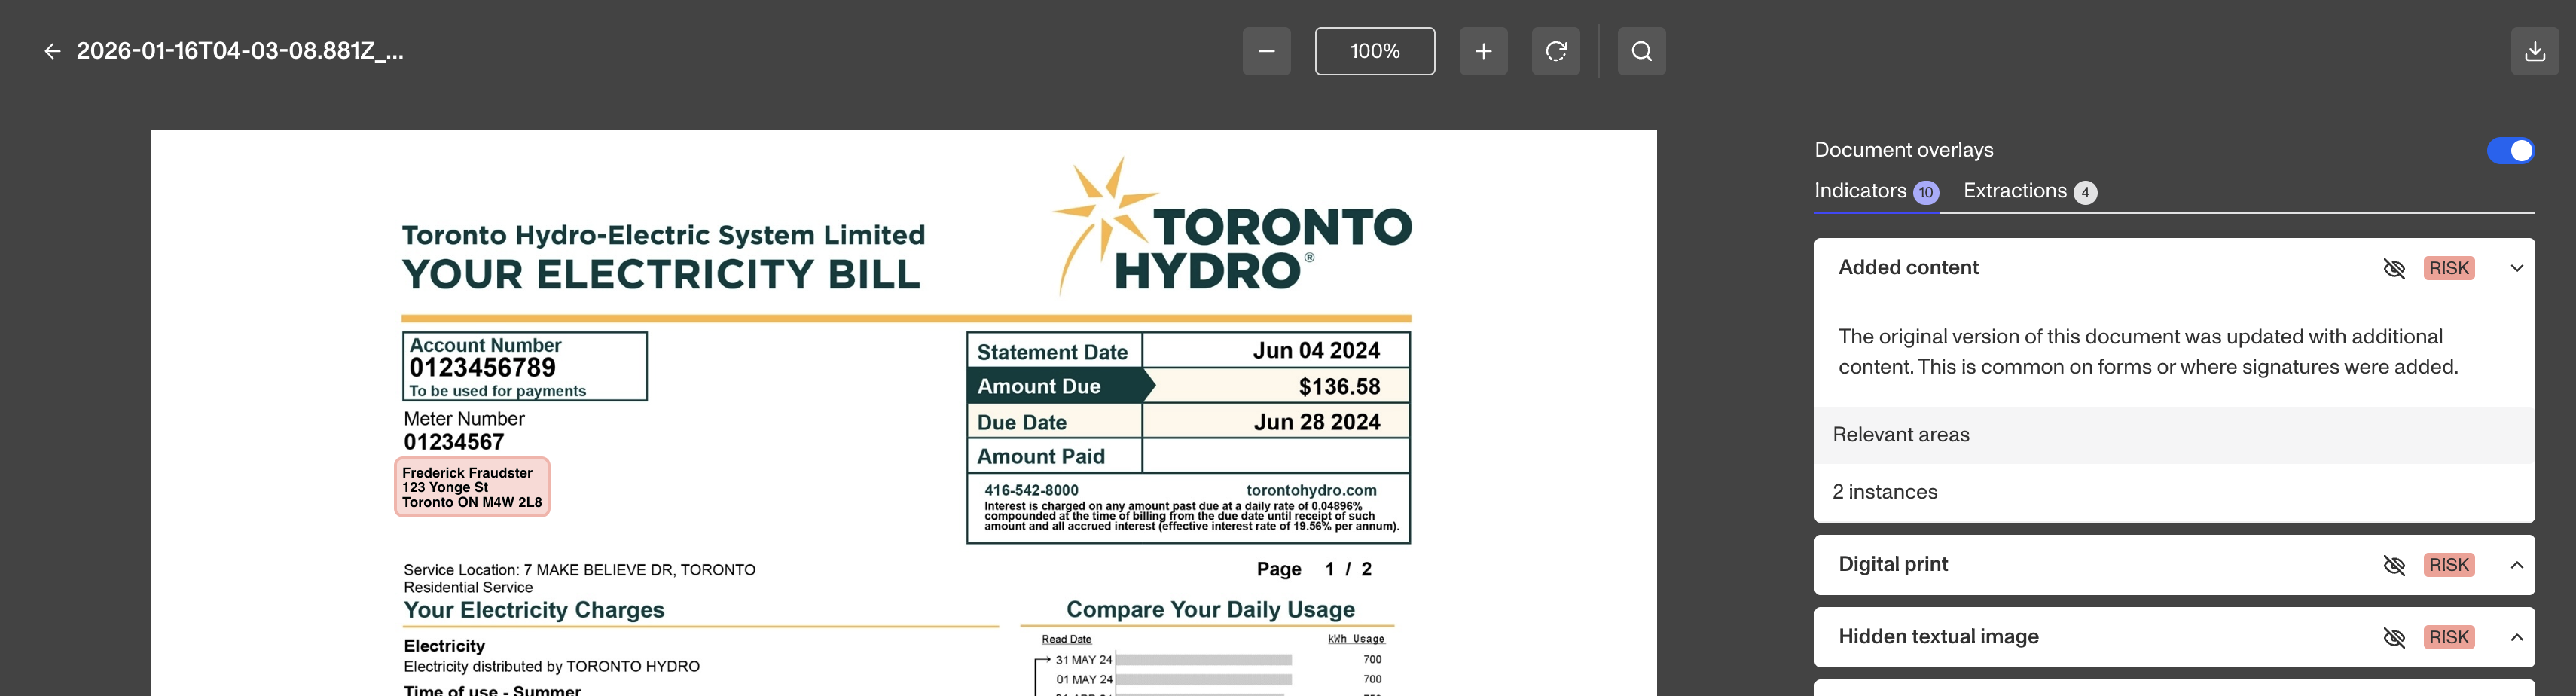This screenshot has height=696, width=2576.
Task: Click the Your Electricity Charges heading
Action: (534, 610)
